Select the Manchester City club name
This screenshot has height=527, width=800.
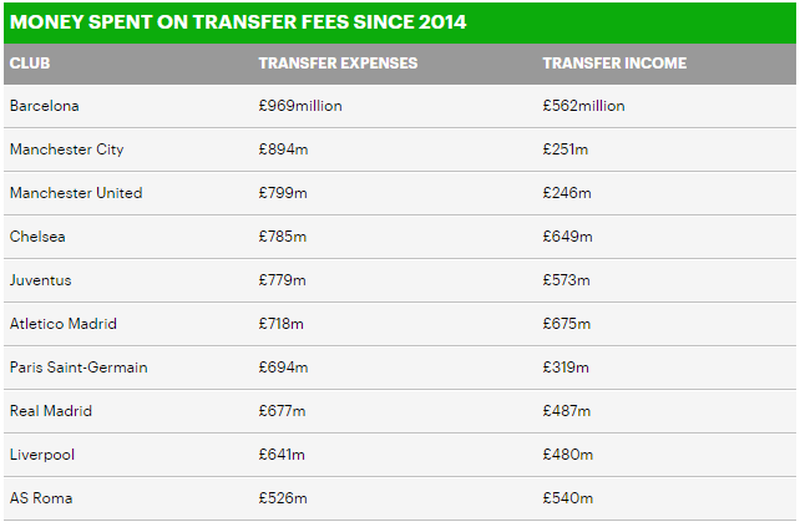click(67, 150)
